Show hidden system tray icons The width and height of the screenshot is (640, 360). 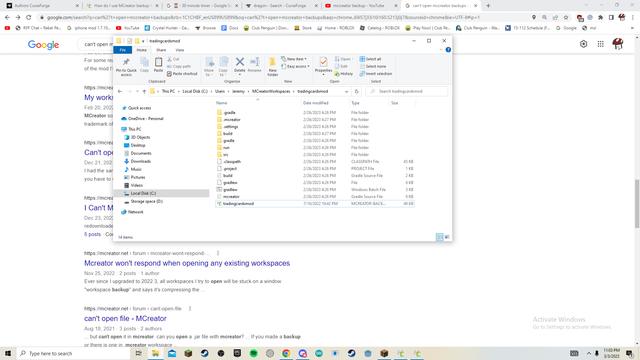point(589,353)
